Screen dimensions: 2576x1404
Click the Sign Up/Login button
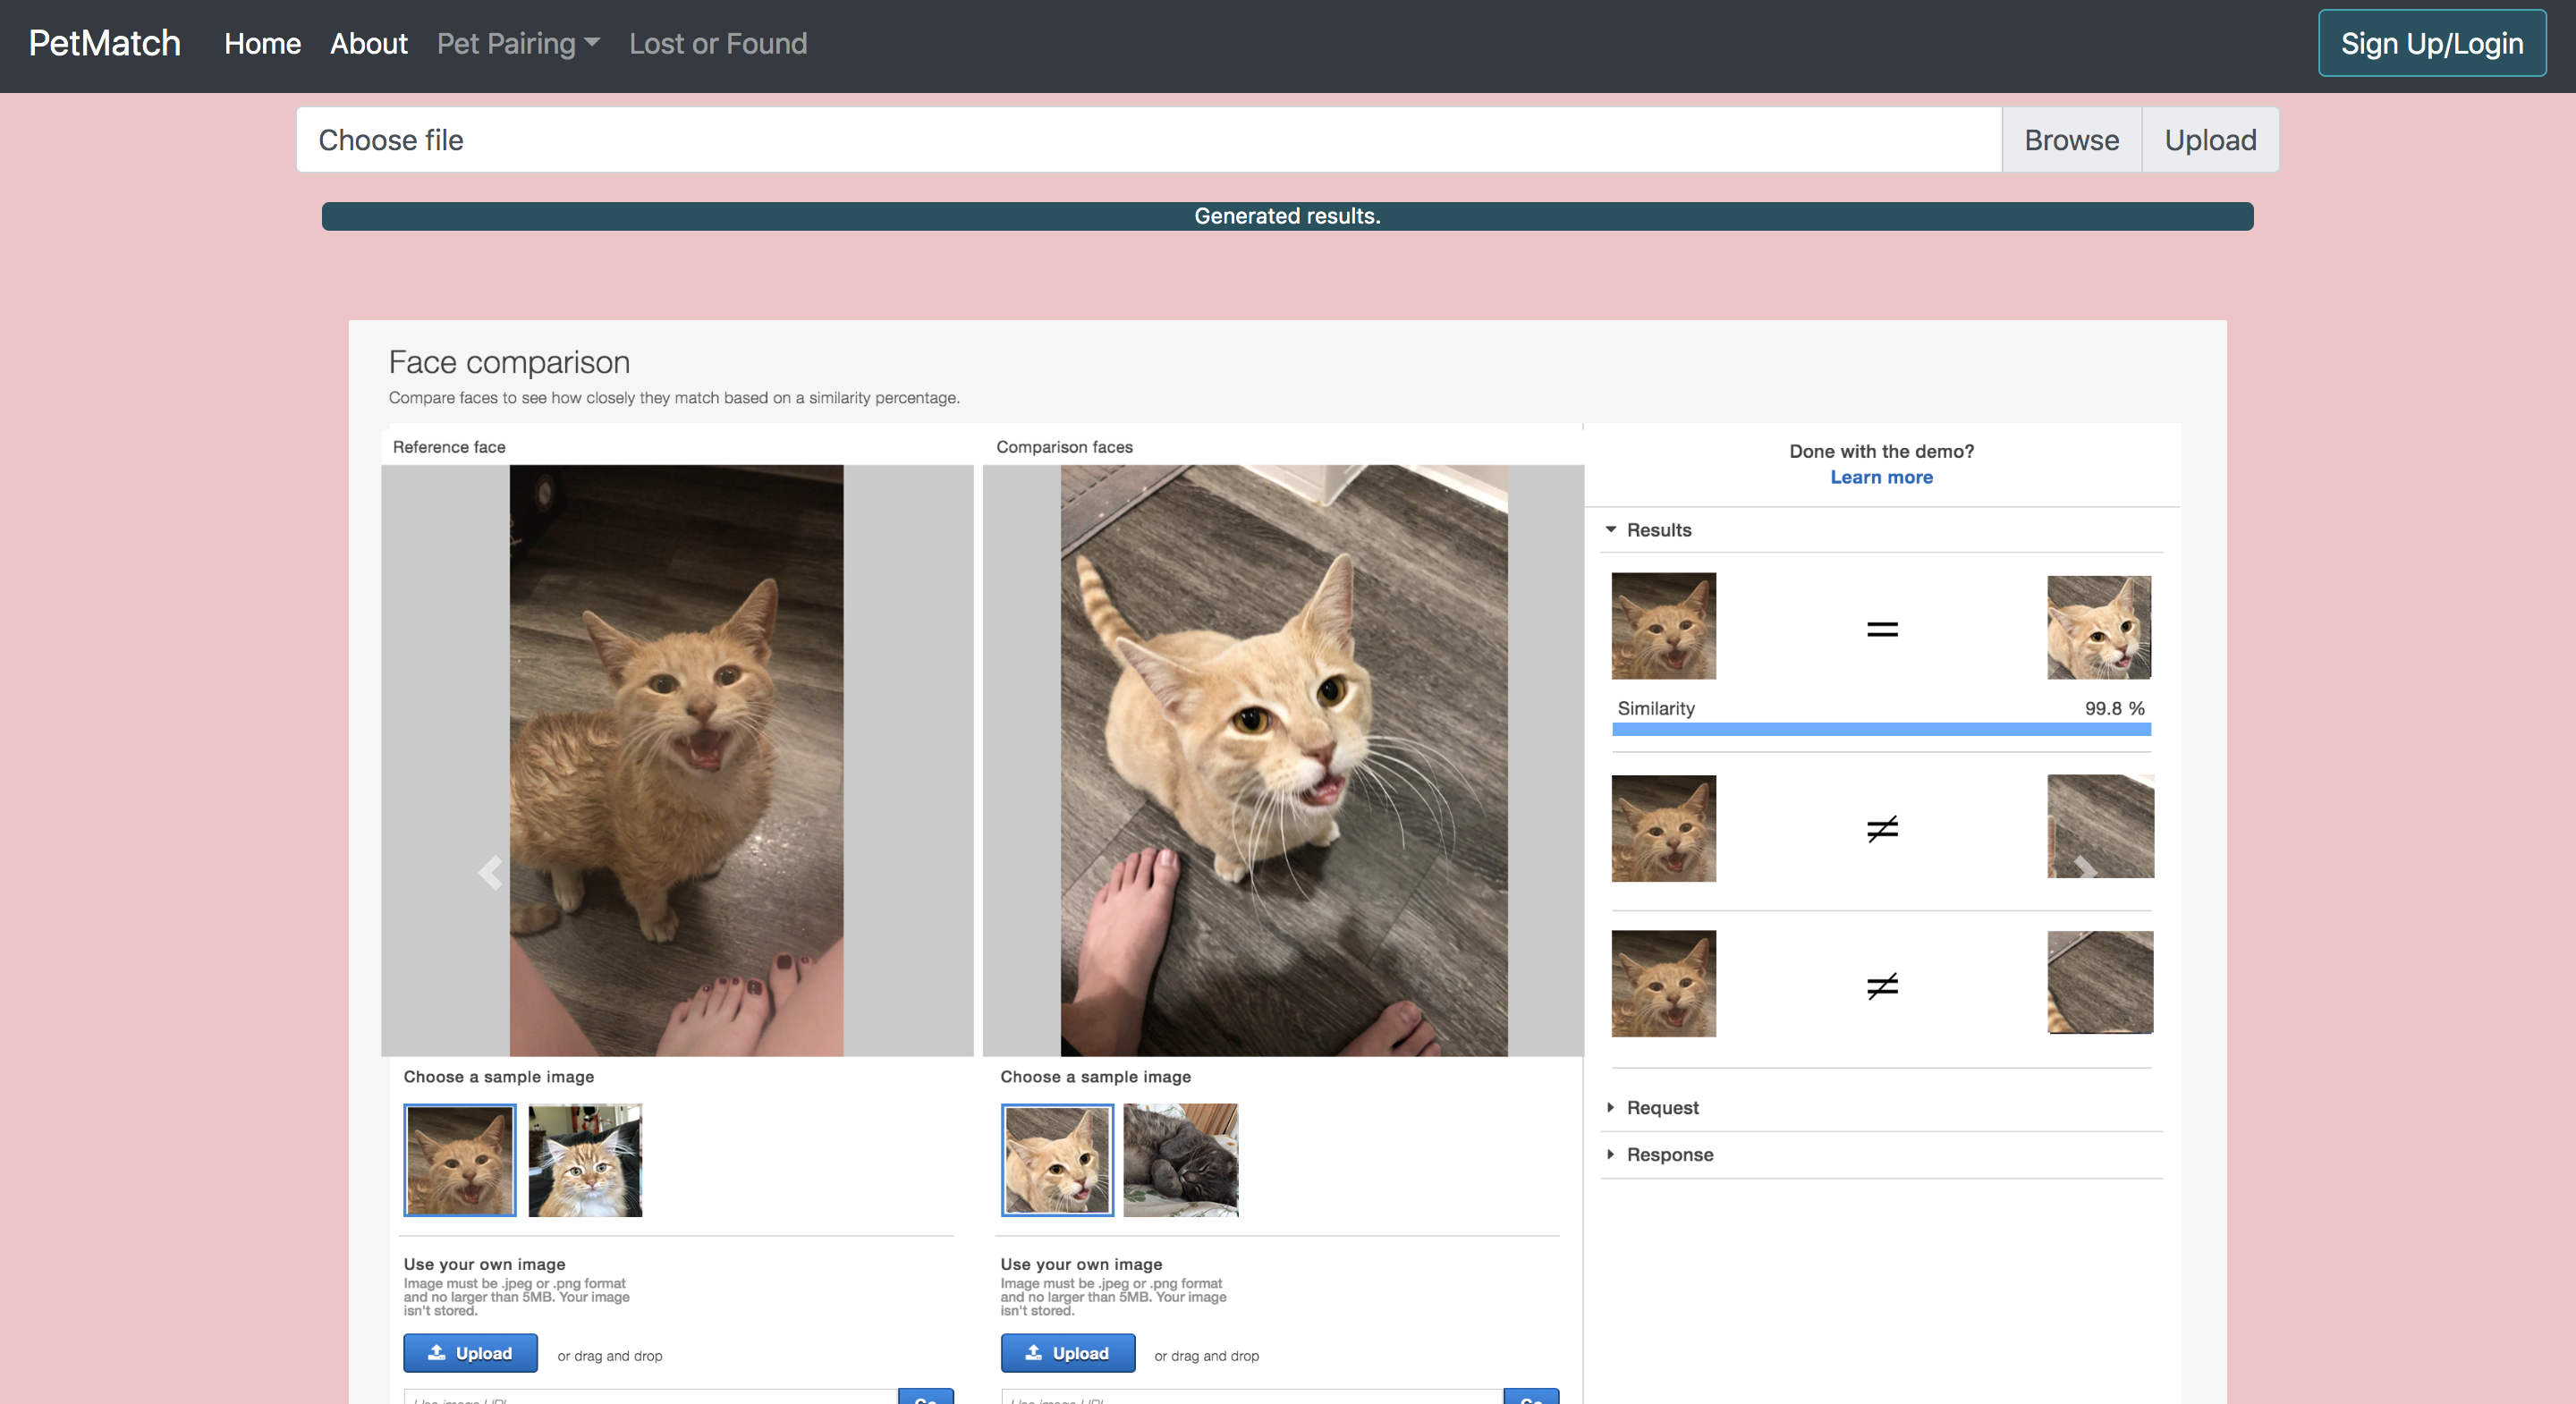2431,44
